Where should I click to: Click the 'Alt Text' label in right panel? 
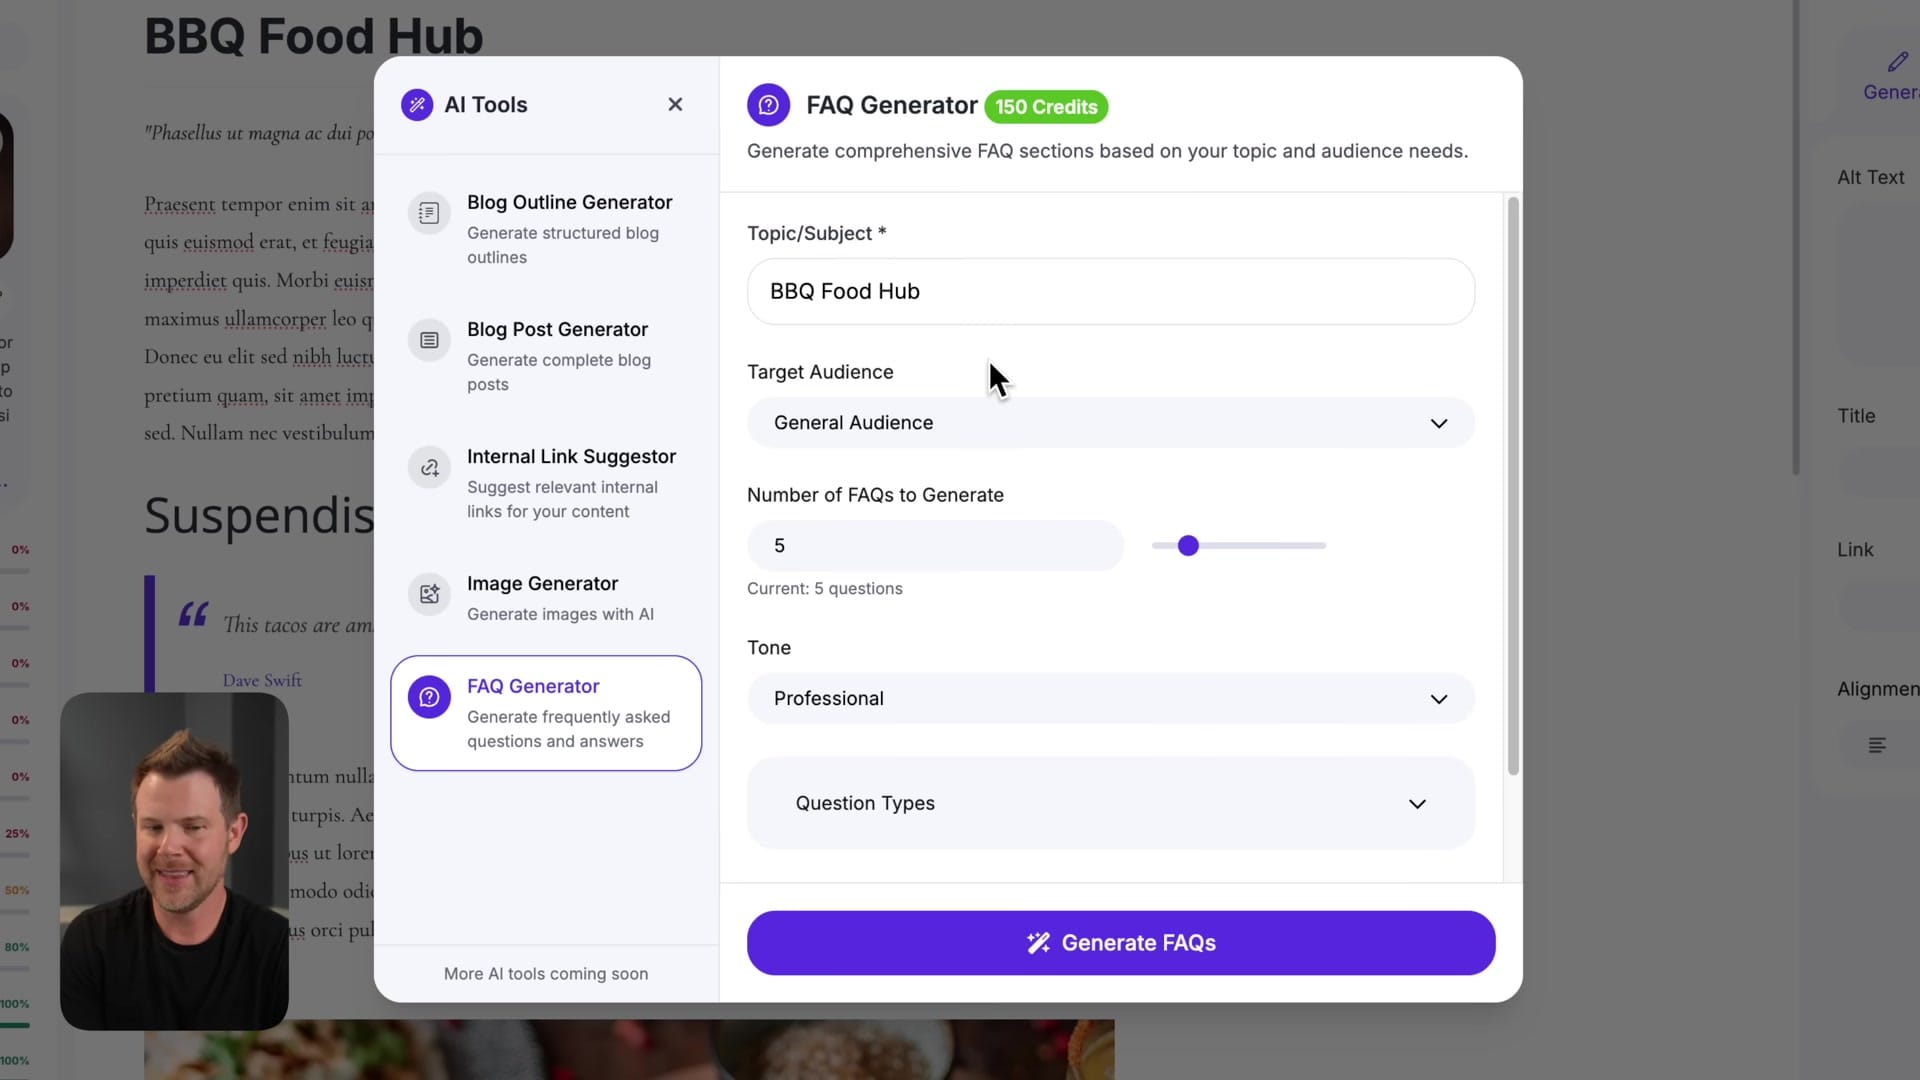1870,177
